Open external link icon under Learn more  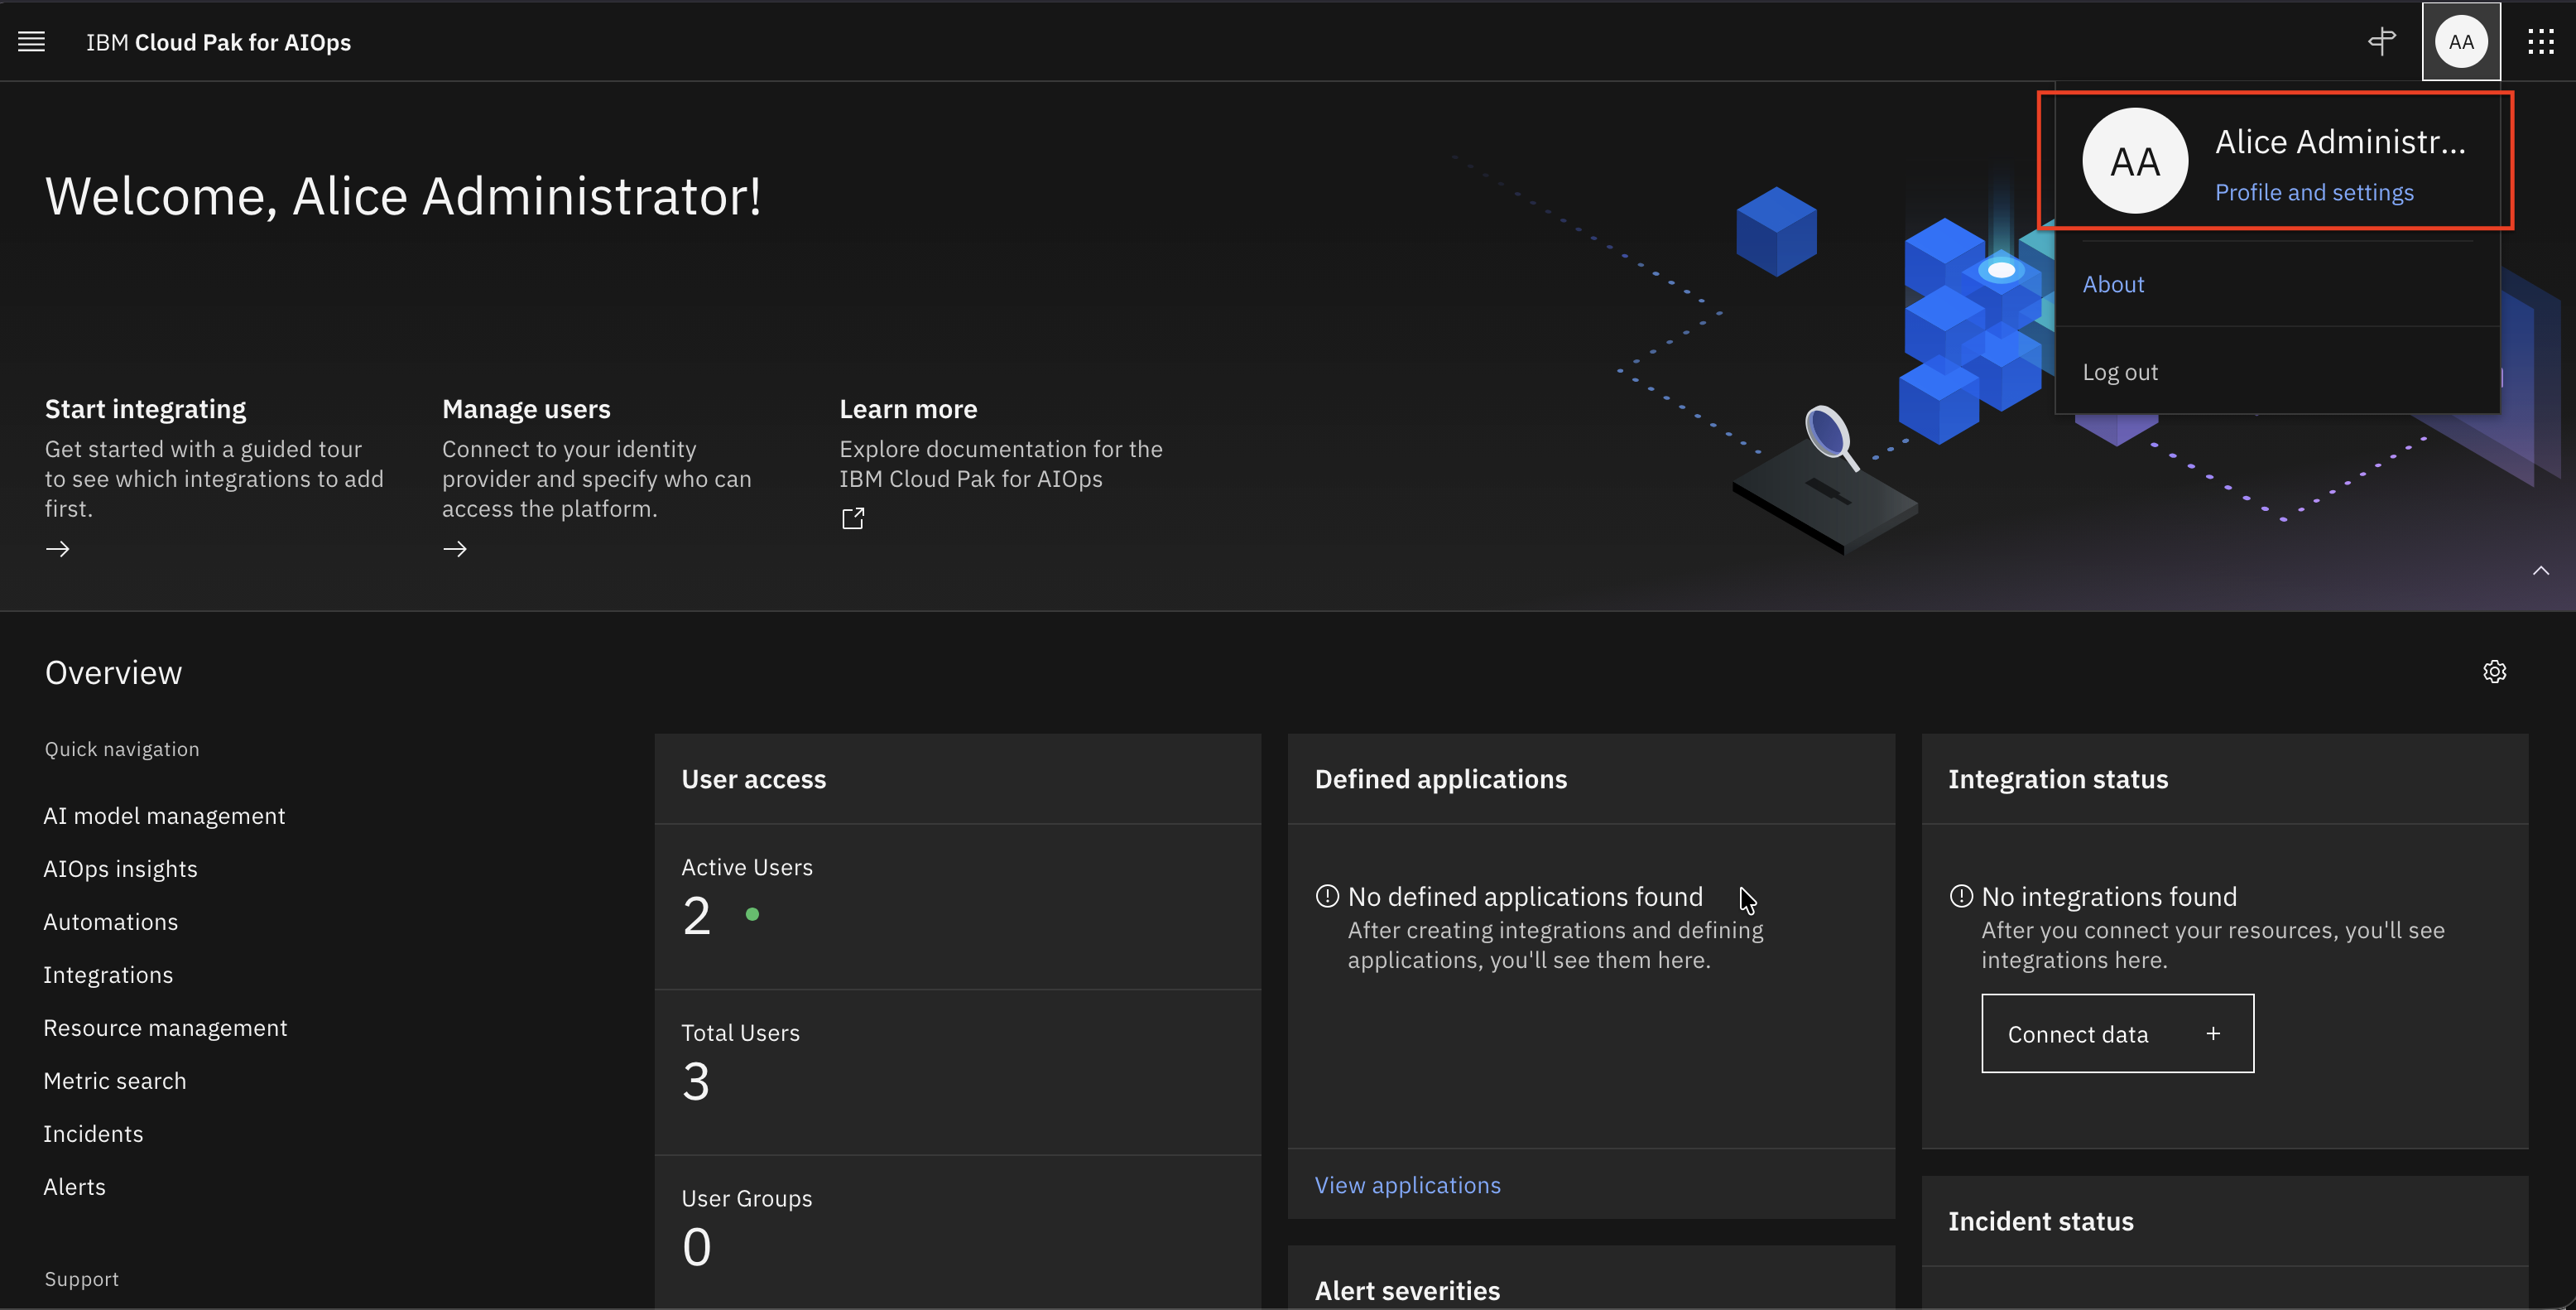point(853,518)
